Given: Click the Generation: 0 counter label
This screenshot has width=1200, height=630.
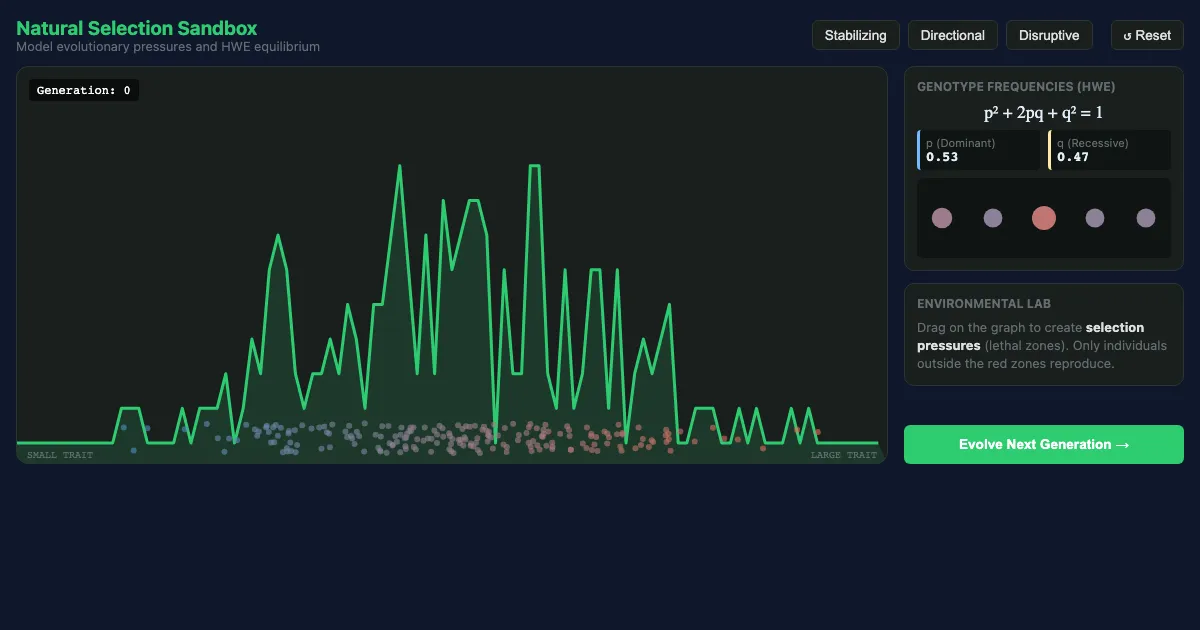Looking at the screenshot, I should pos(84,90).
